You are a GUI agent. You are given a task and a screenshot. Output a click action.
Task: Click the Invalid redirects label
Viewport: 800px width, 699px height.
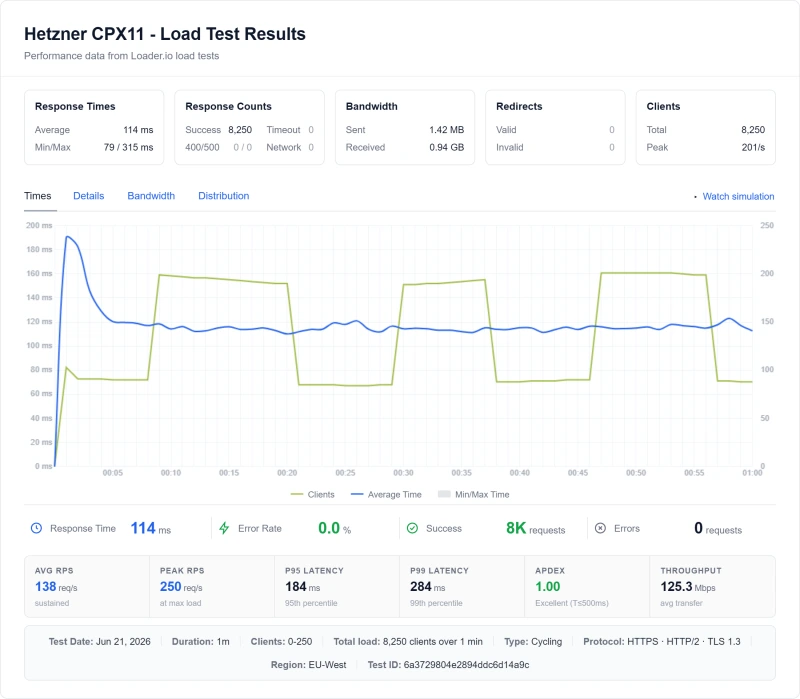[510, 147]
